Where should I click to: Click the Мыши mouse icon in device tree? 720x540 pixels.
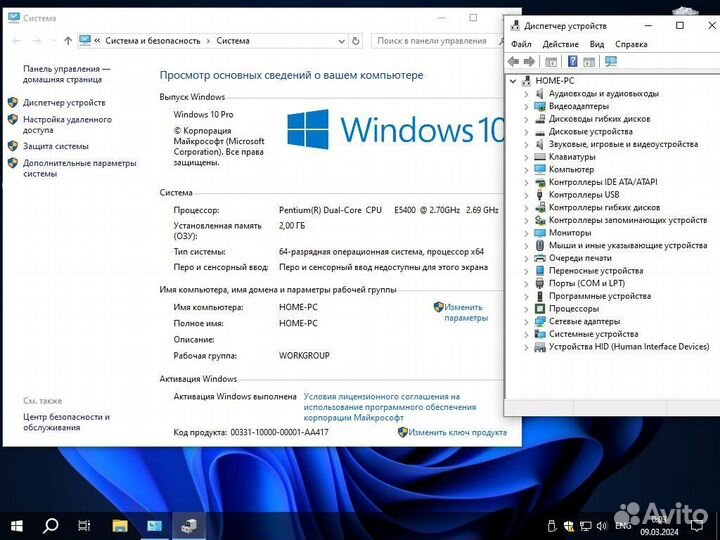540,245
